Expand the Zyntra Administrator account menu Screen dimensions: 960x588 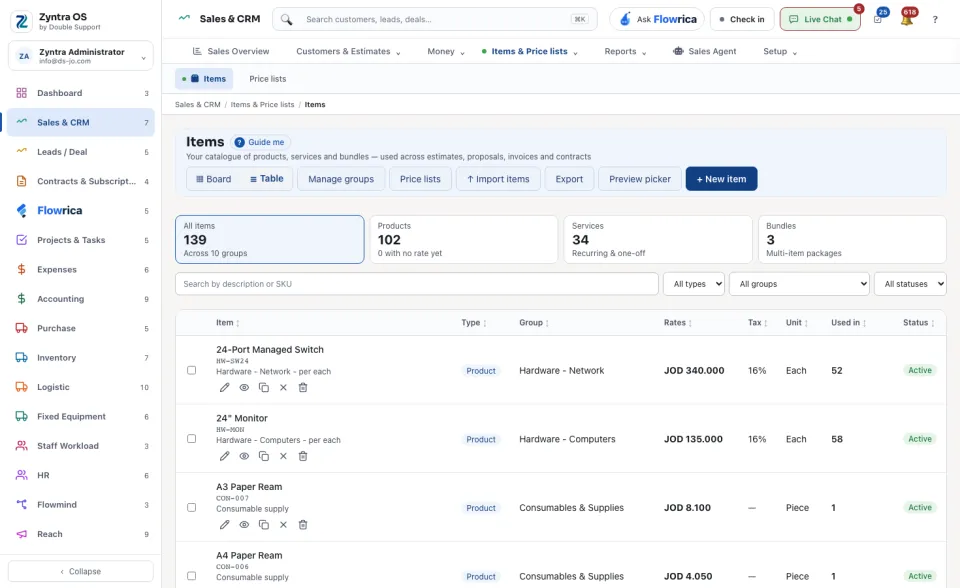(x=81, y=56)
